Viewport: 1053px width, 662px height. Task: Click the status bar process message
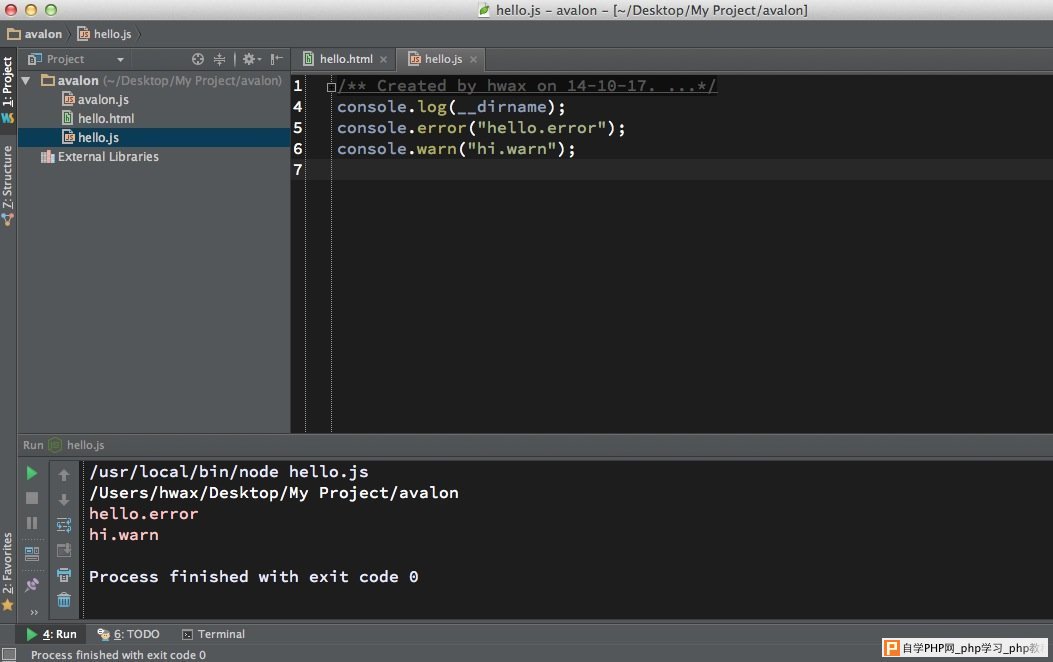tap(118, 655)
